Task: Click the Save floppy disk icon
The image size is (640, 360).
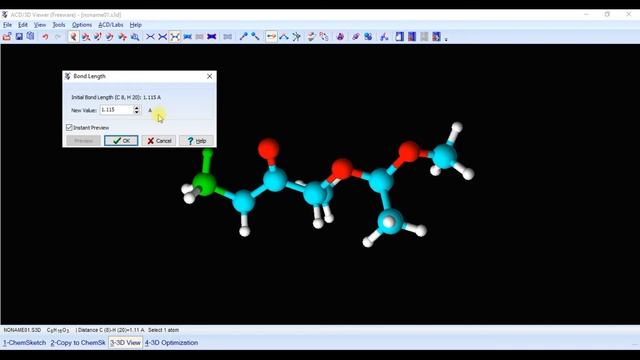Action: (x=19, y=37)
